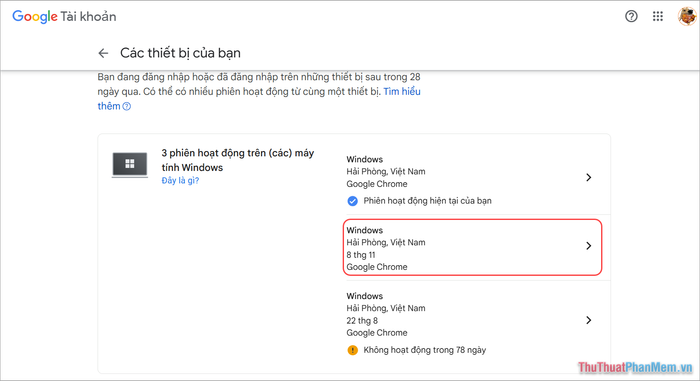This screenshot has width=700, height=381.
Task: Open the account profile avatar
Action: click(x=687, y=17)
